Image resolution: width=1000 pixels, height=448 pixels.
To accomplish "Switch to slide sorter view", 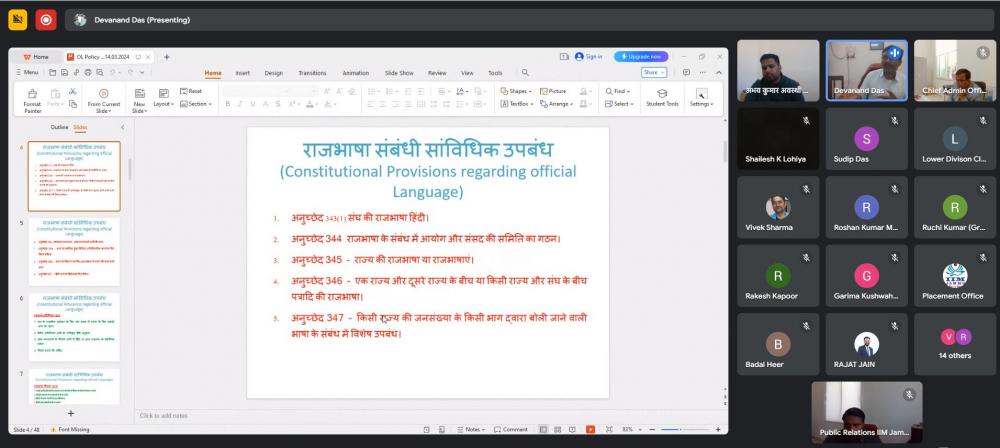I will coord(558,429).
